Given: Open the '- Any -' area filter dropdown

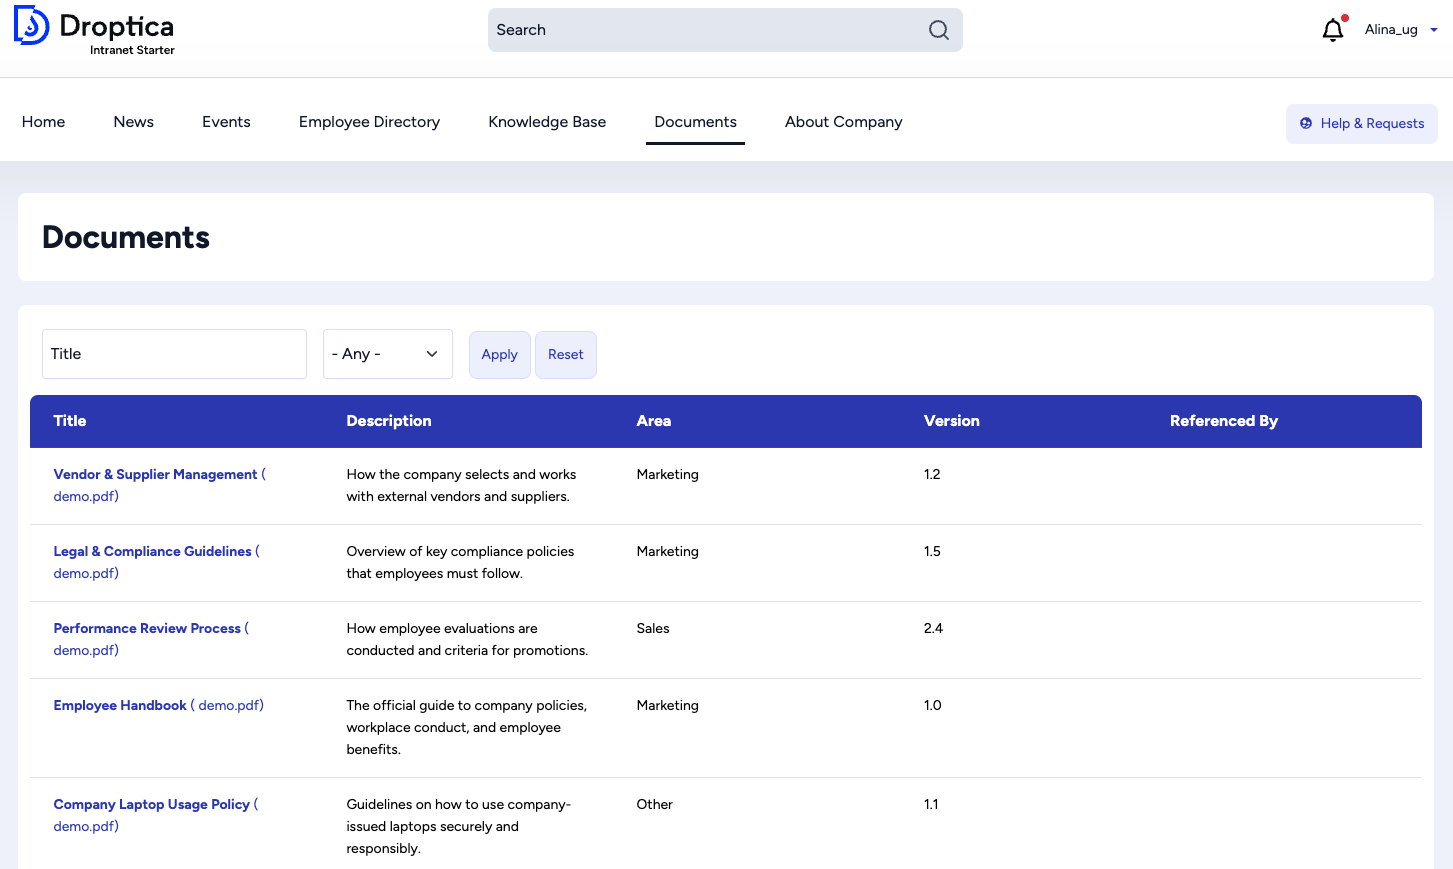Looking at the screenshot, I should 388,353.
